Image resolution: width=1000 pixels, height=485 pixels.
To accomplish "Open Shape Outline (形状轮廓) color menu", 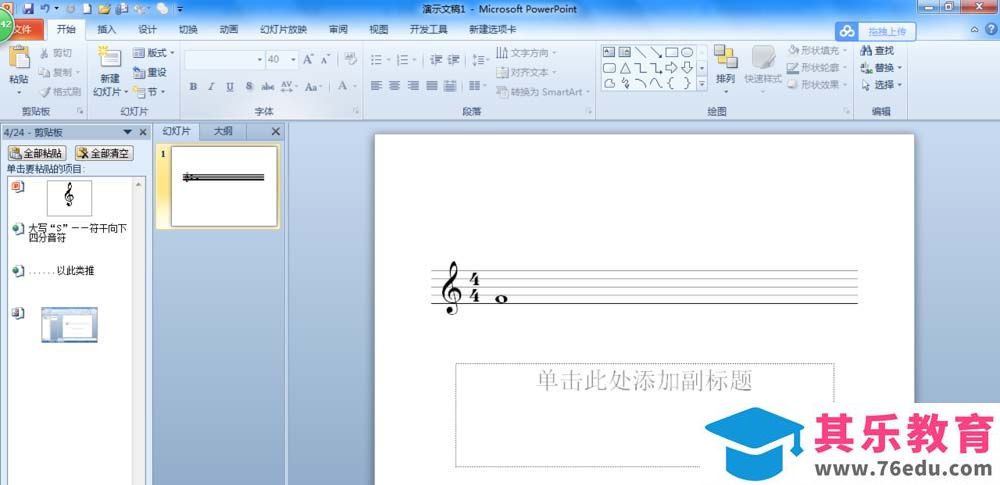I will point(818,68).
